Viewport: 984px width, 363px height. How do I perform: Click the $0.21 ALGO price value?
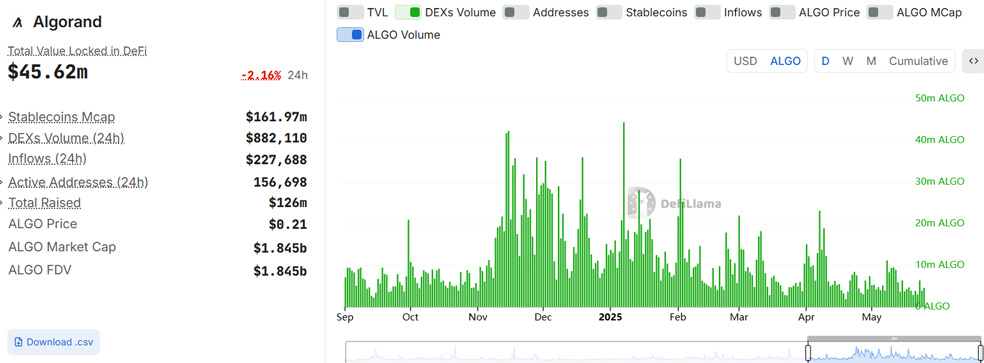(x=288, y=225)
